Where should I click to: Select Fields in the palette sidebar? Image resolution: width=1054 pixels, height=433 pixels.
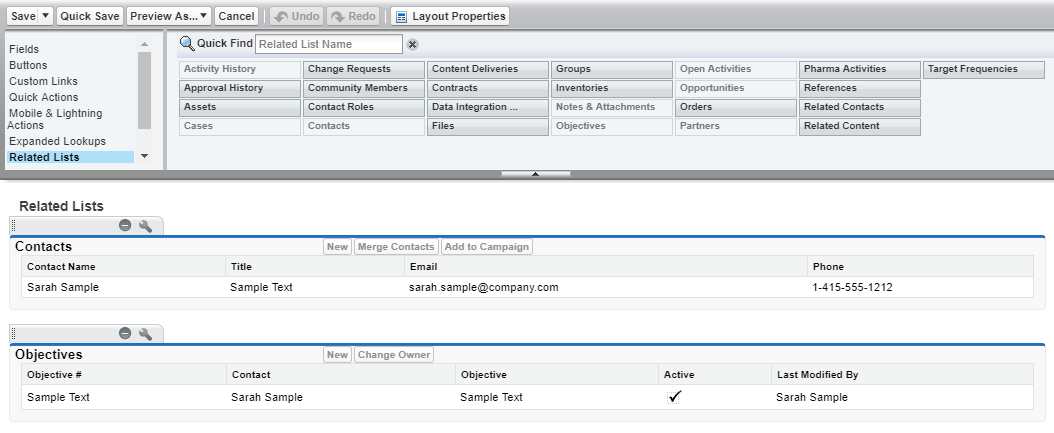pyautogui.click(x=24, y=49)
